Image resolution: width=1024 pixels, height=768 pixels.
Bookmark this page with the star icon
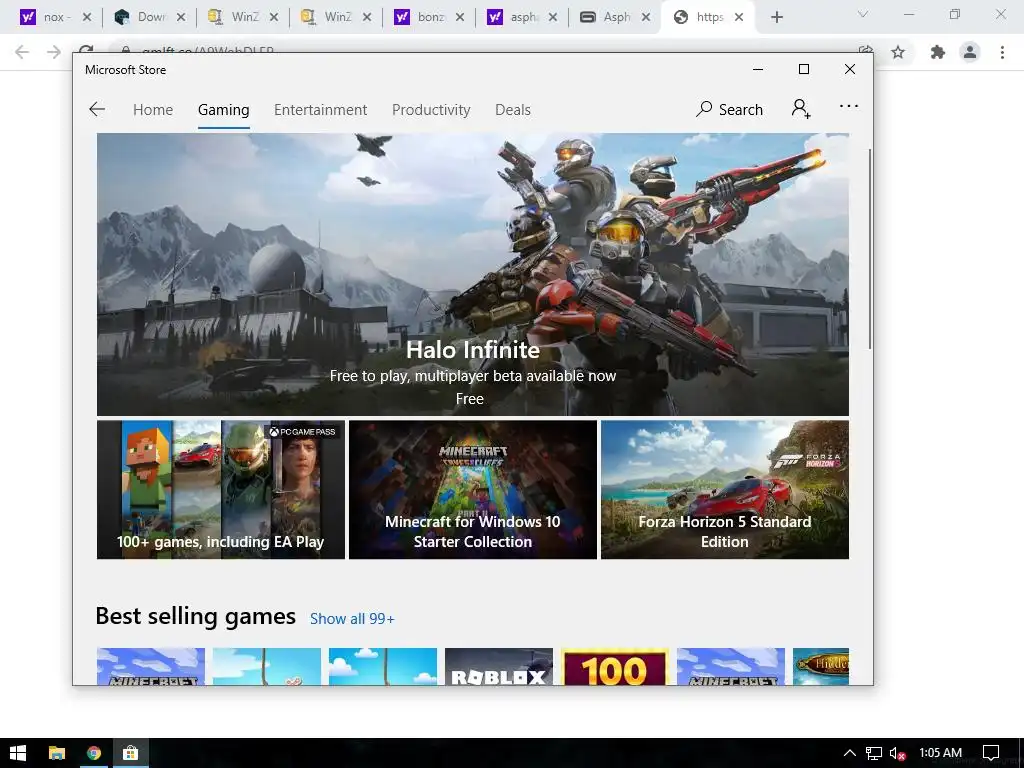click(898, 52)
